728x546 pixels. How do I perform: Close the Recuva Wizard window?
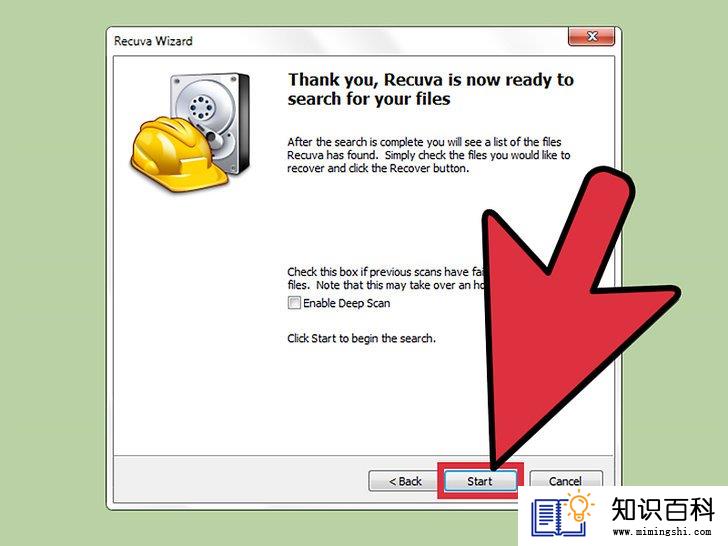pos(592,36)
